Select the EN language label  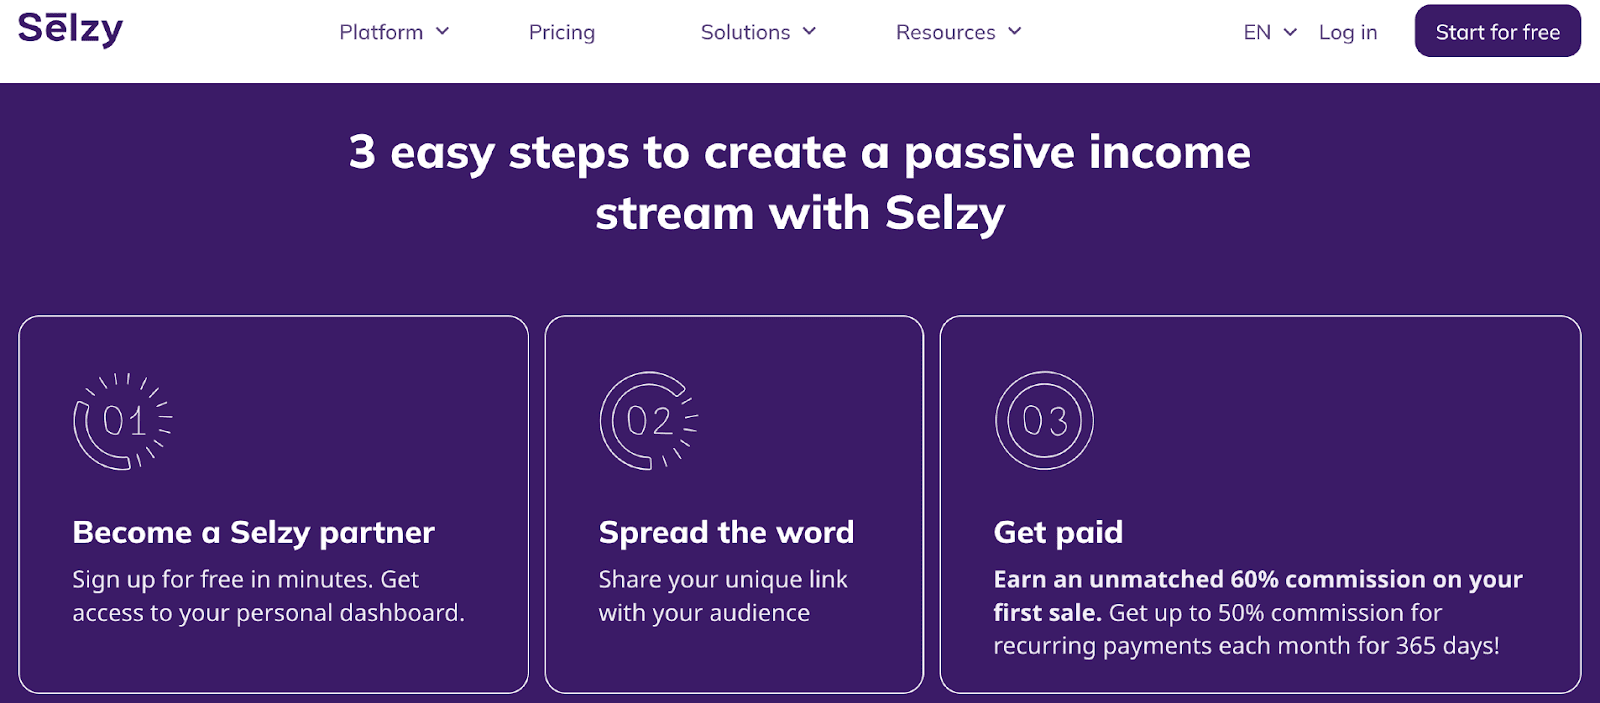point(1257,32)
